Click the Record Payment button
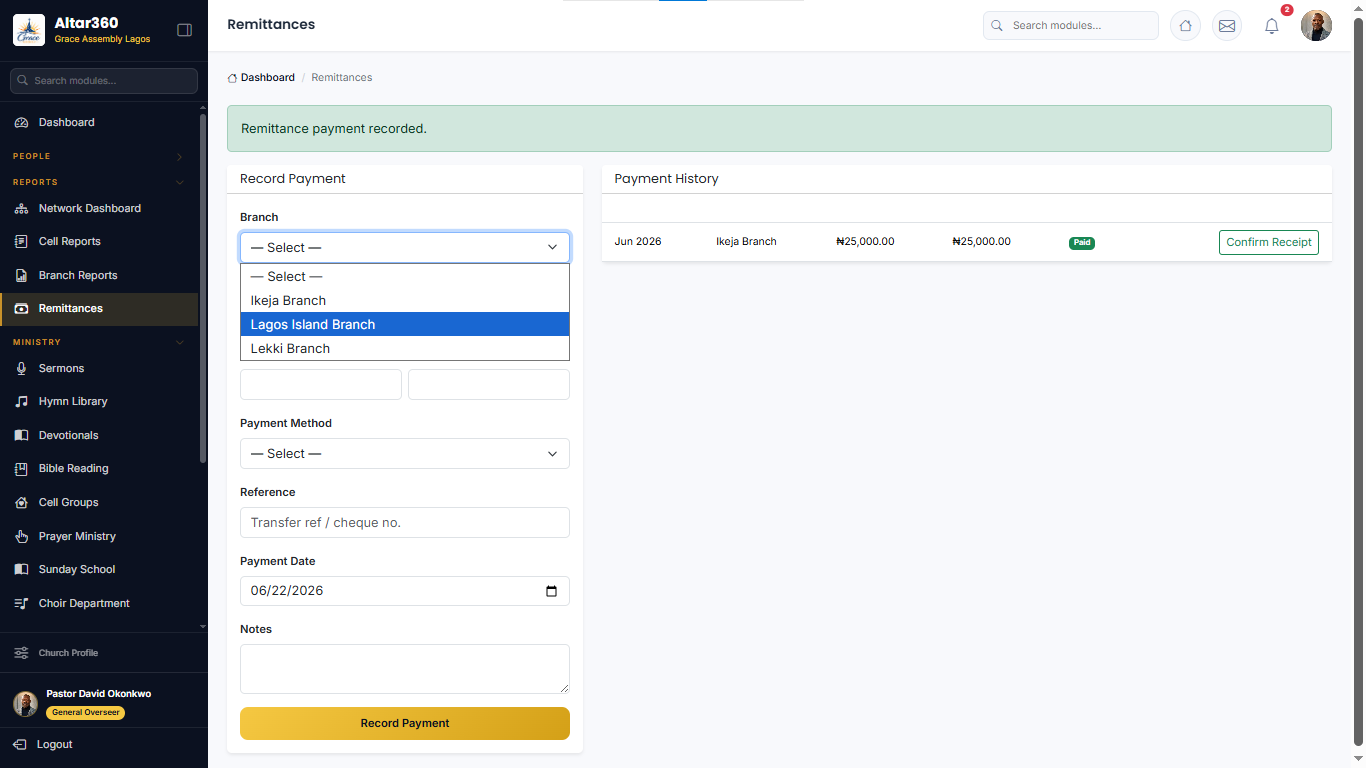This screenshot has height=768, width=1366. pos(405,723)
